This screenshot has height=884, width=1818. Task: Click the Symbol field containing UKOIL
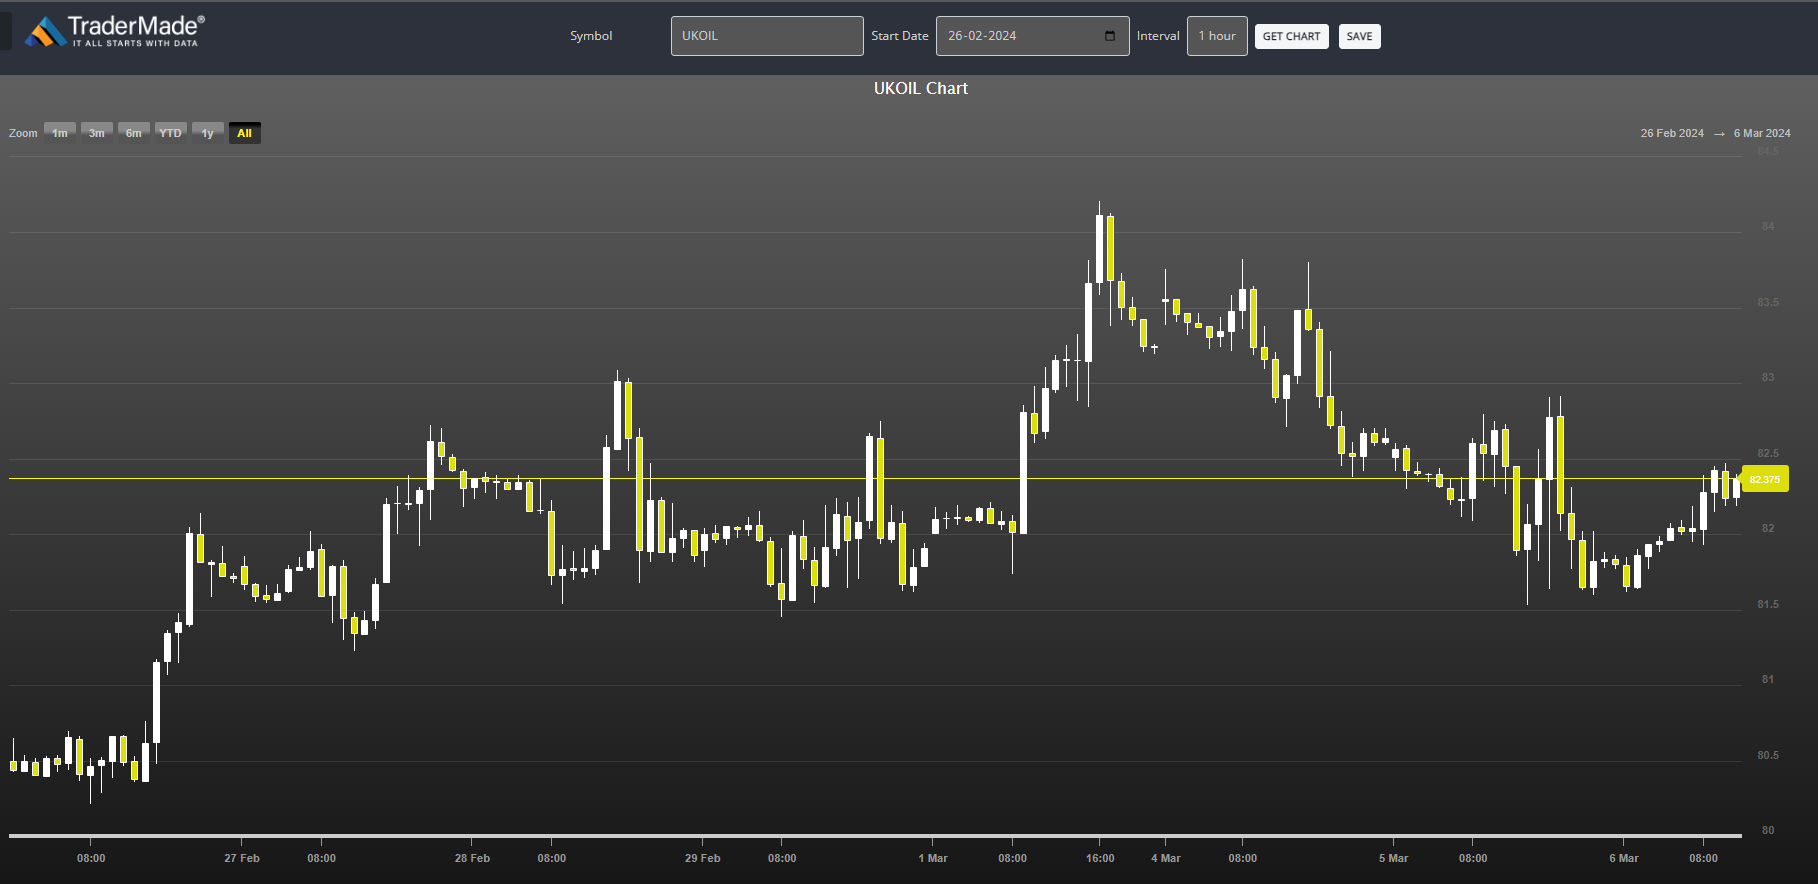pyautogui.click(x=767, y=36)
